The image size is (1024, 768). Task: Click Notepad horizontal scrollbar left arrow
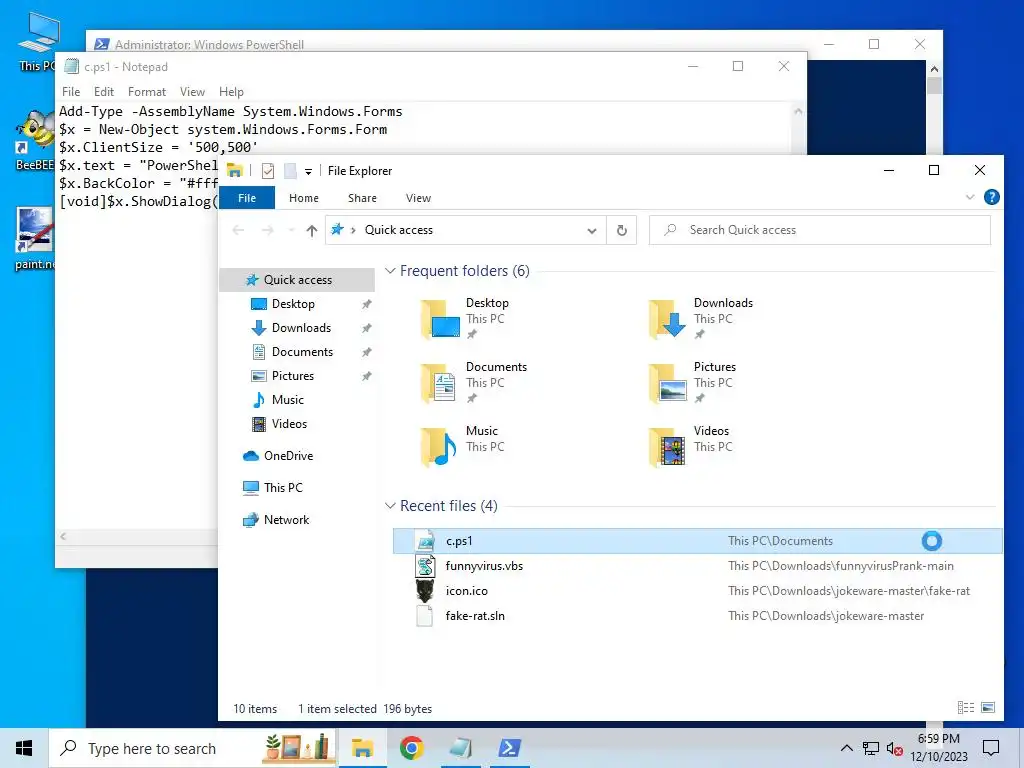63,537
